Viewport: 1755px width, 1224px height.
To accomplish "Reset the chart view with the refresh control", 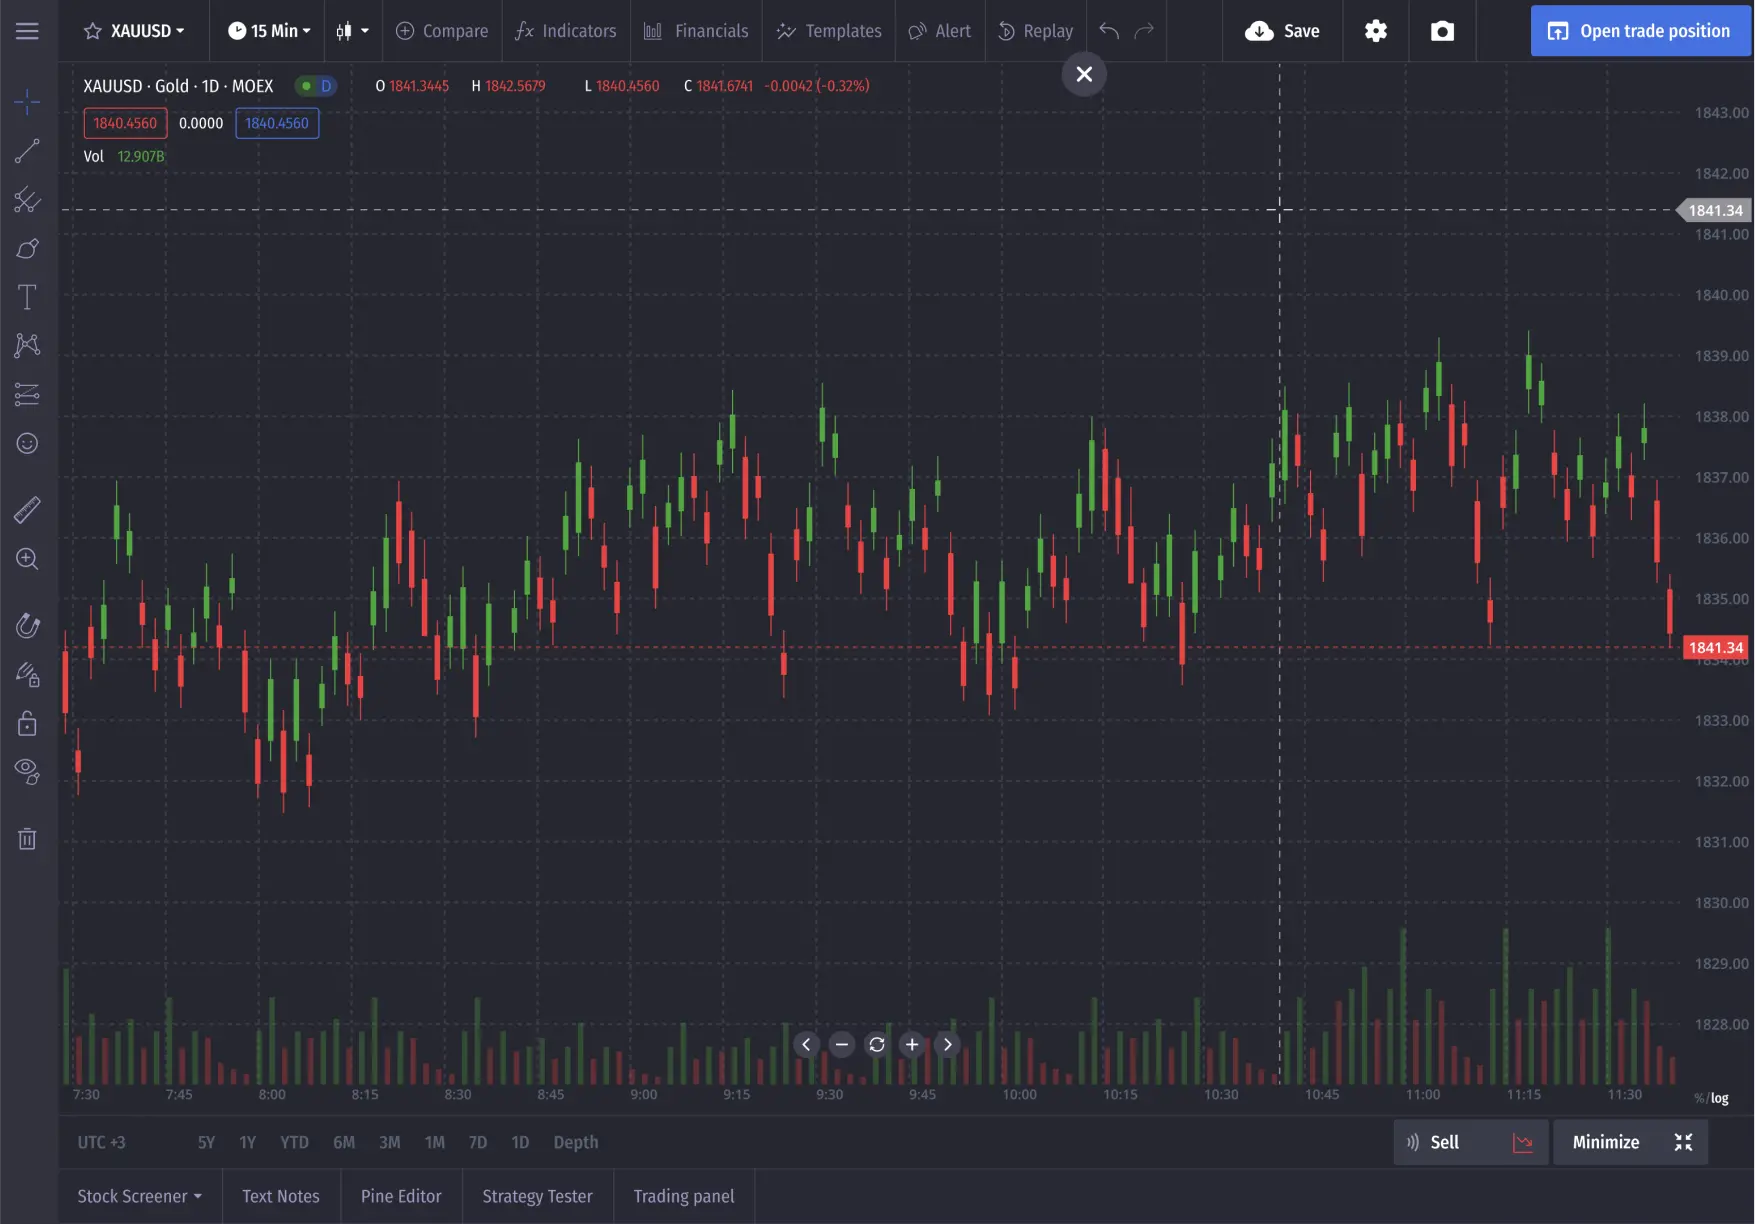I will coord(876,1044).
